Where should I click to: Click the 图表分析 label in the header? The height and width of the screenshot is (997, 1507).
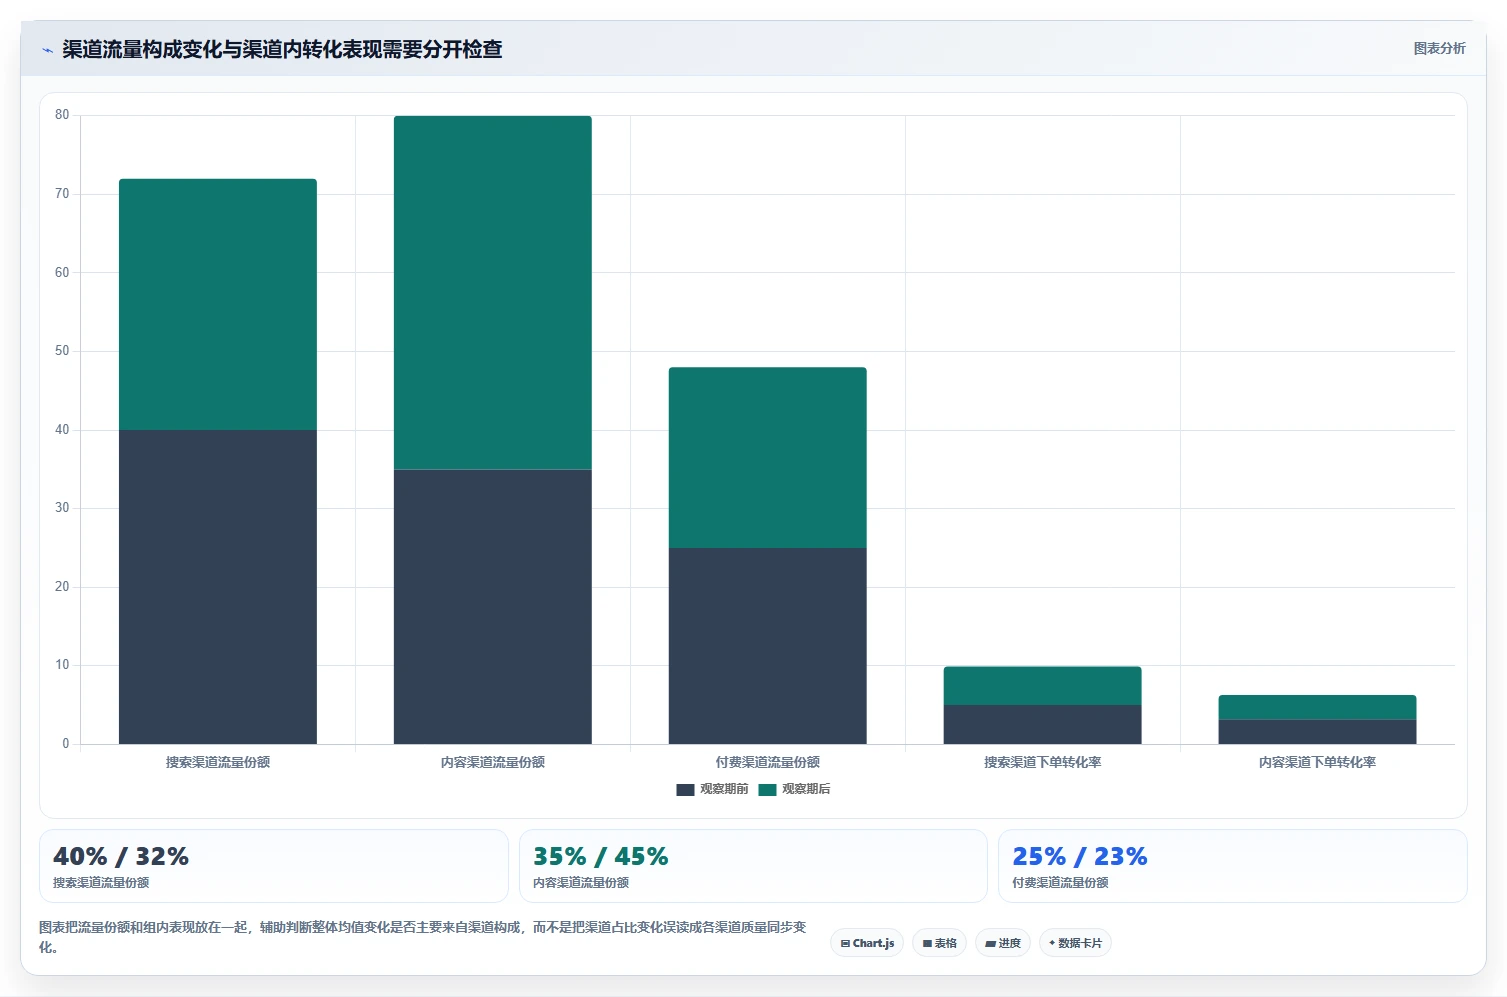pos(1439,48)
